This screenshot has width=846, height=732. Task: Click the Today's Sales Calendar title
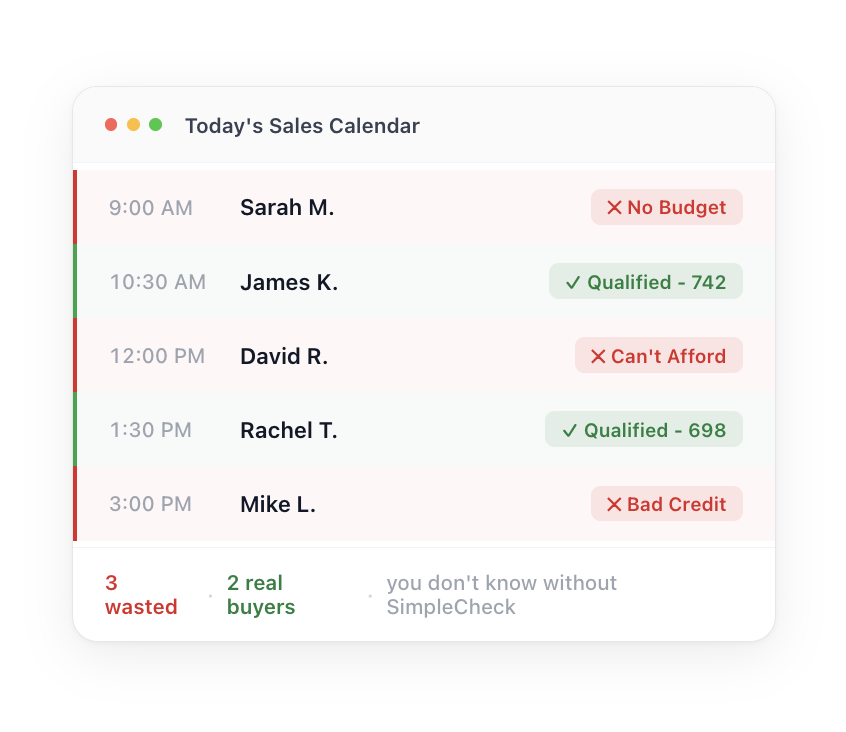(302, 126)
